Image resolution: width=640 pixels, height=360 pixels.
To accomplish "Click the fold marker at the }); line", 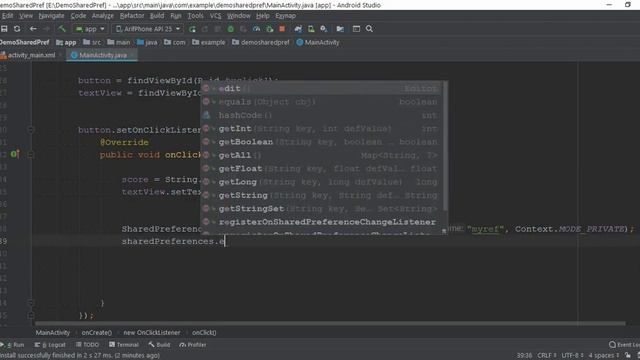I will point(31,316).
